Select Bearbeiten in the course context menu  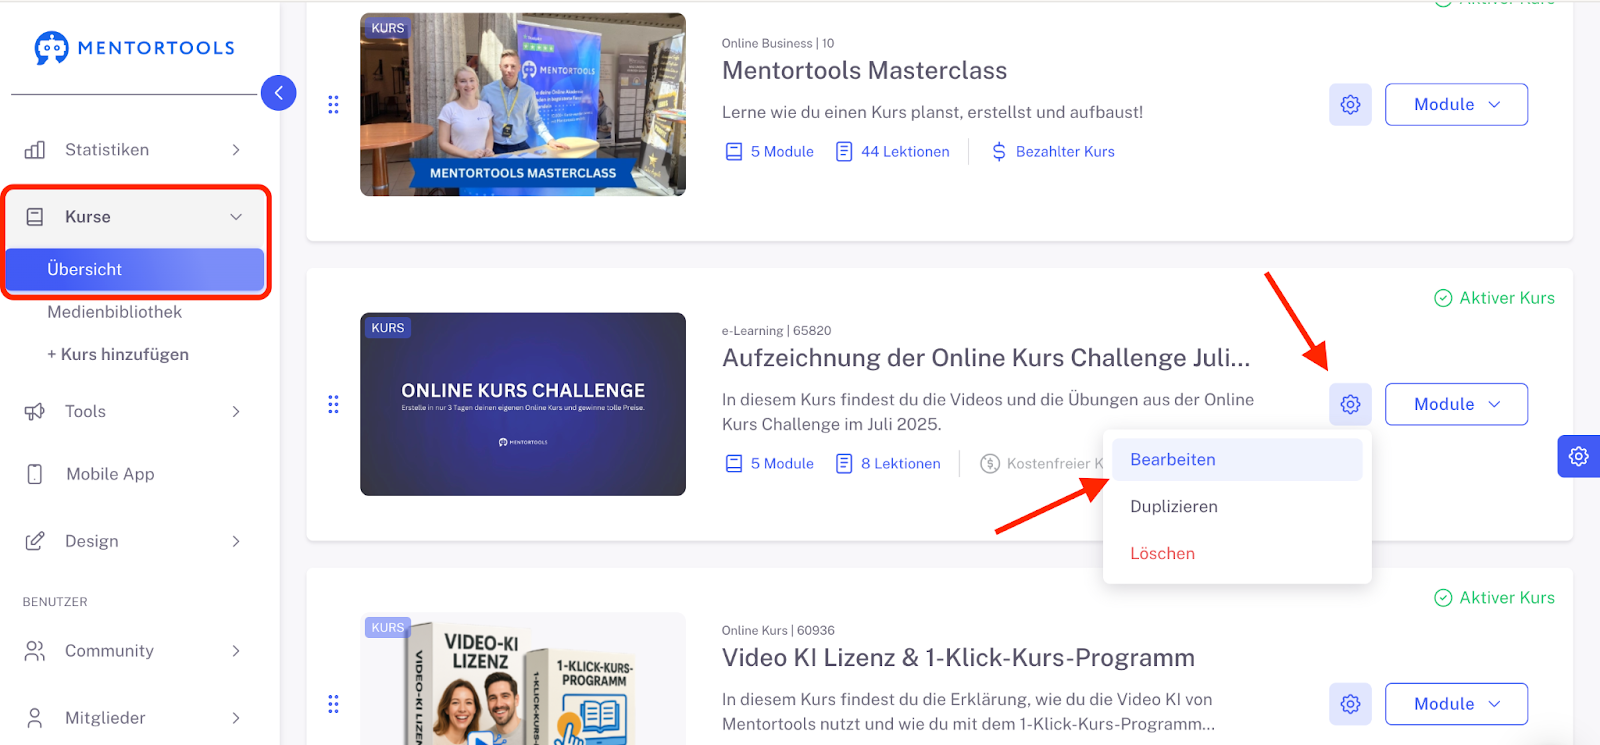(x=1237, y=460)
